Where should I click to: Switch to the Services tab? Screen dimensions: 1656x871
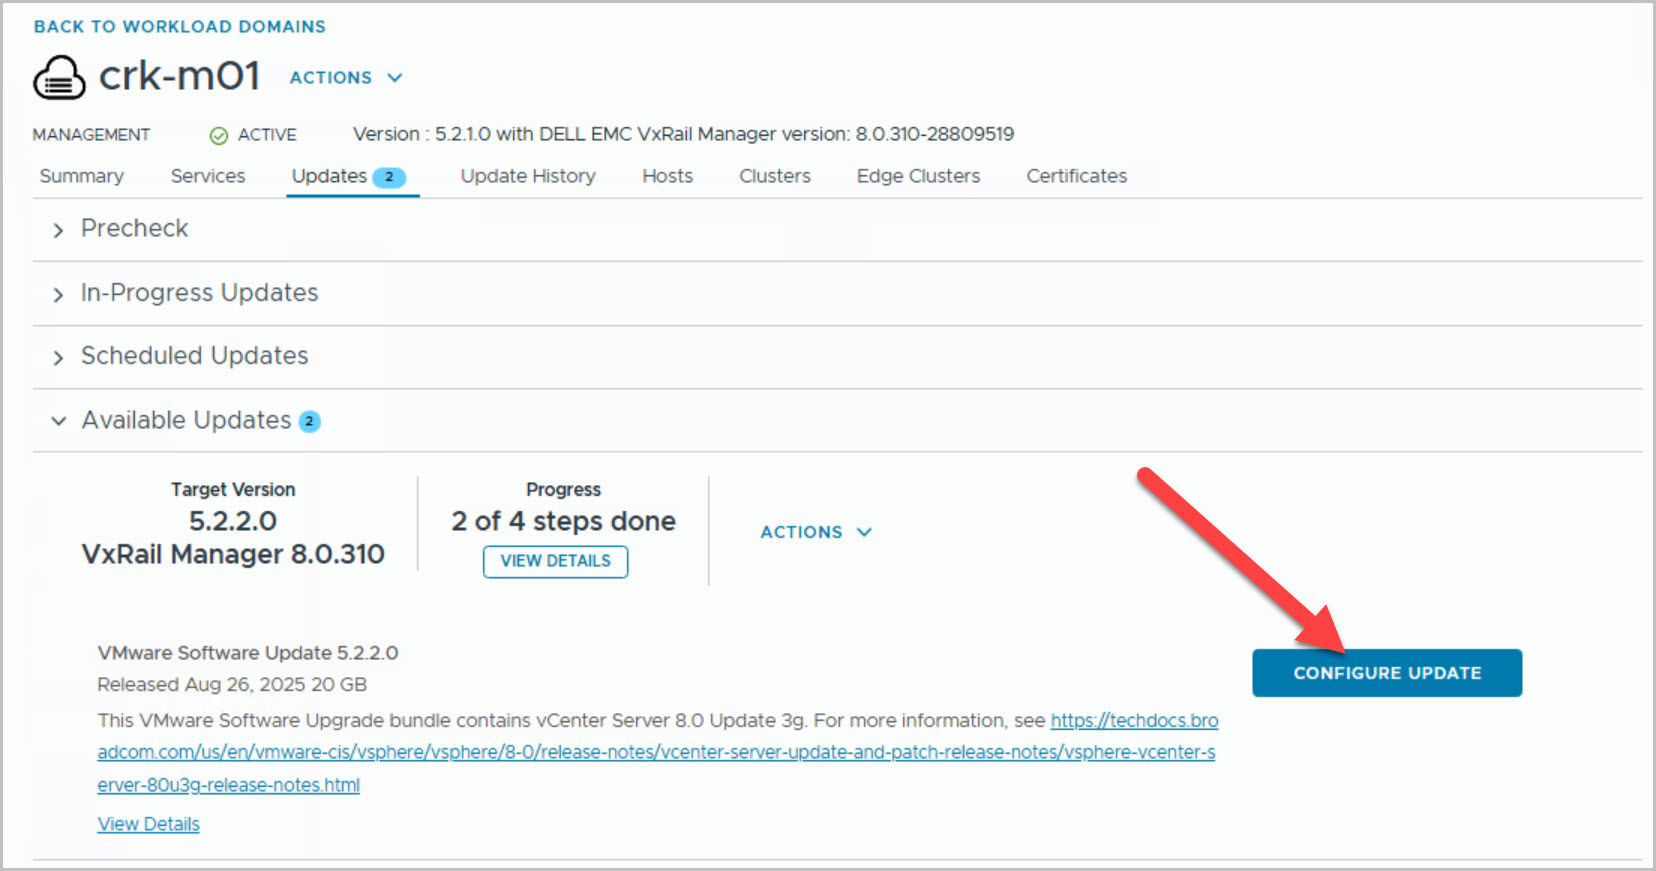coord(208,176)
